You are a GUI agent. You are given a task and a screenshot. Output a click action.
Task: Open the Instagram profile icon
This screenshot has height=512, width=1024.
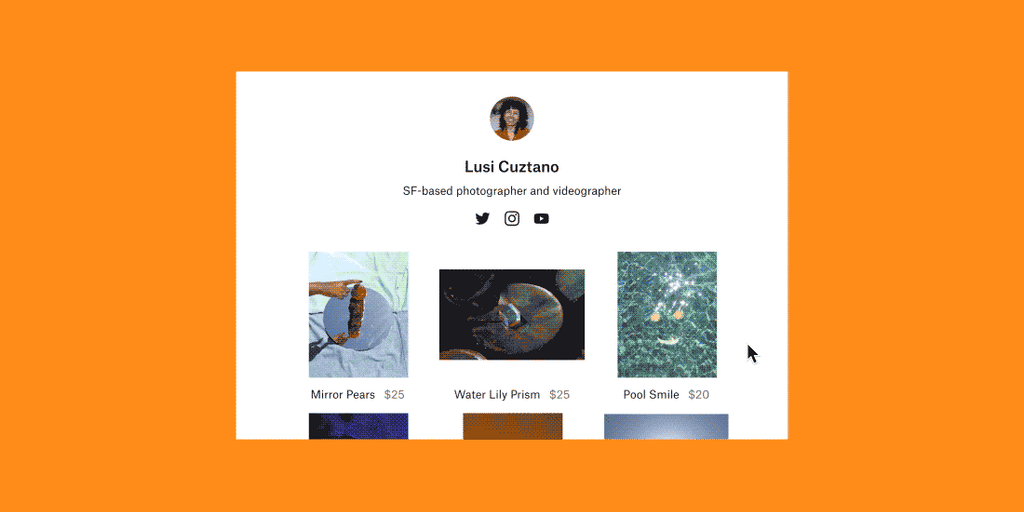(512, 219)
